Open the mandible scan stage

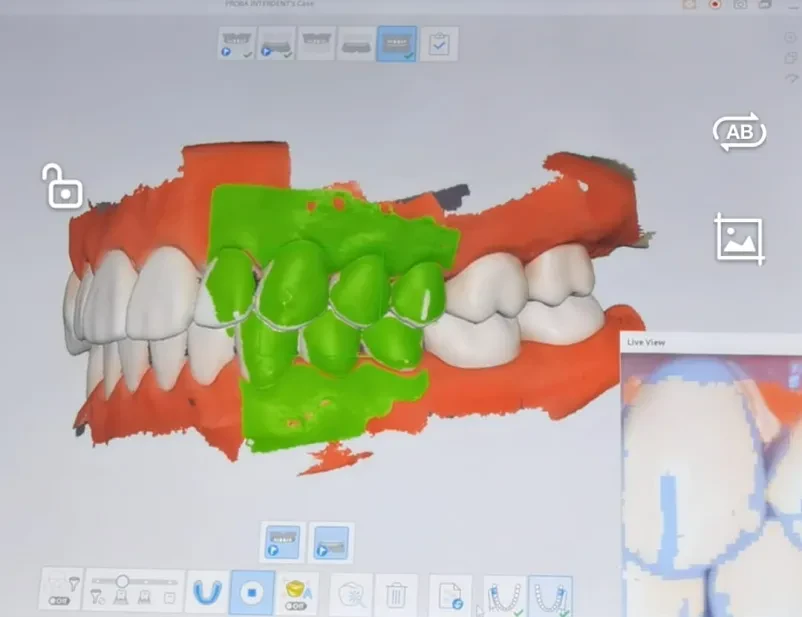[x=356, y=45]
